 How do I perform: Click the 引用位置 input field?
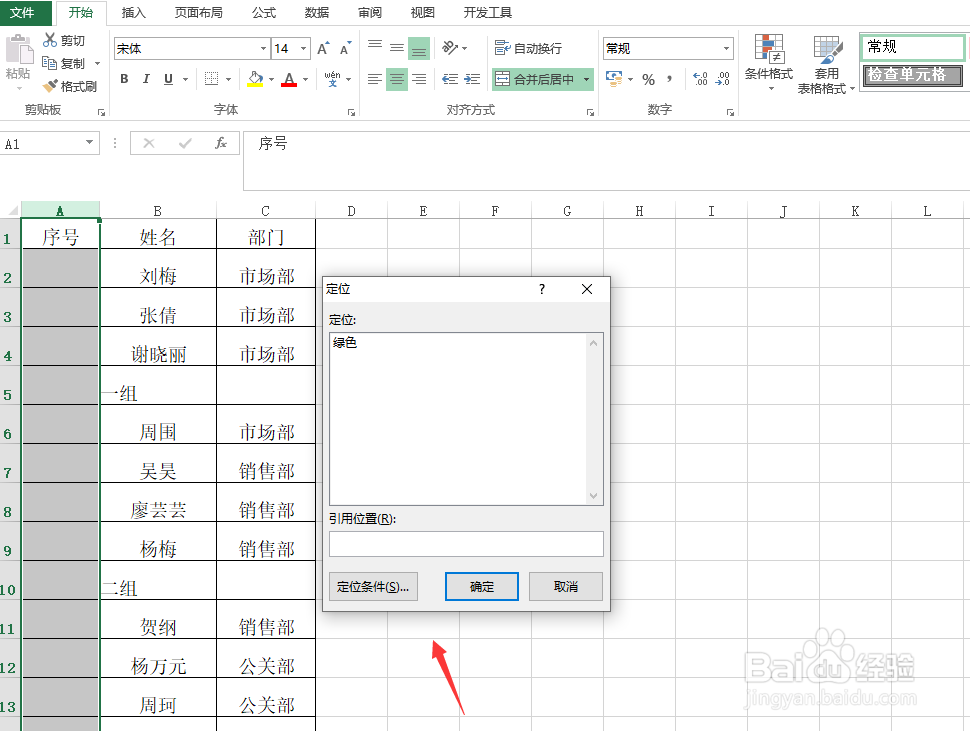tap(466, 544)
